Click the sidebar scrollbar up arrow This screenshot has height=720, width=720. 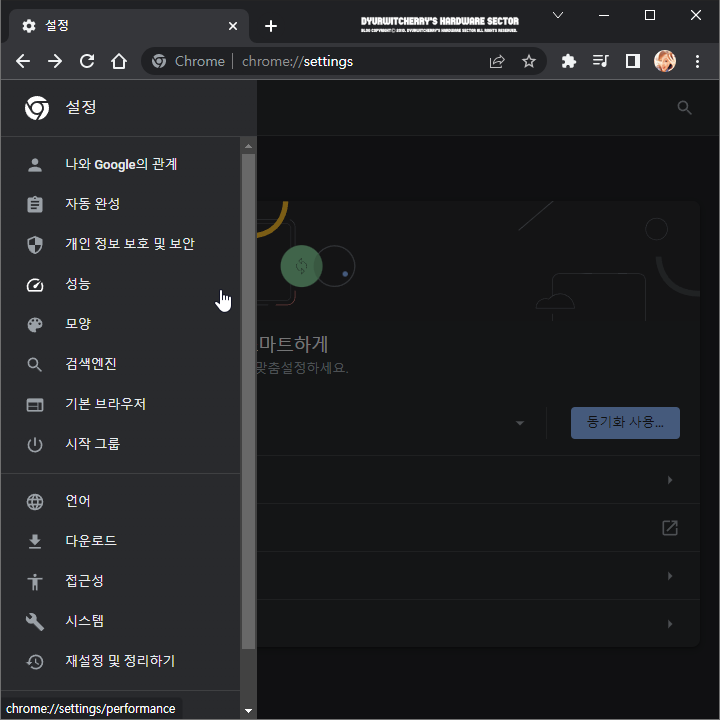coord(248,146)
